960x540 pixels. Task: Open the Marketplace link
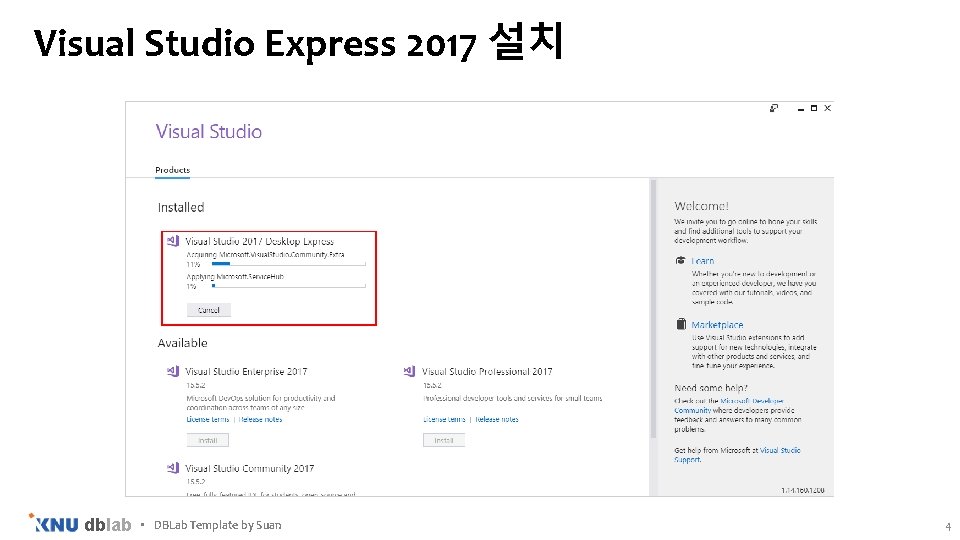pos(718,324)
